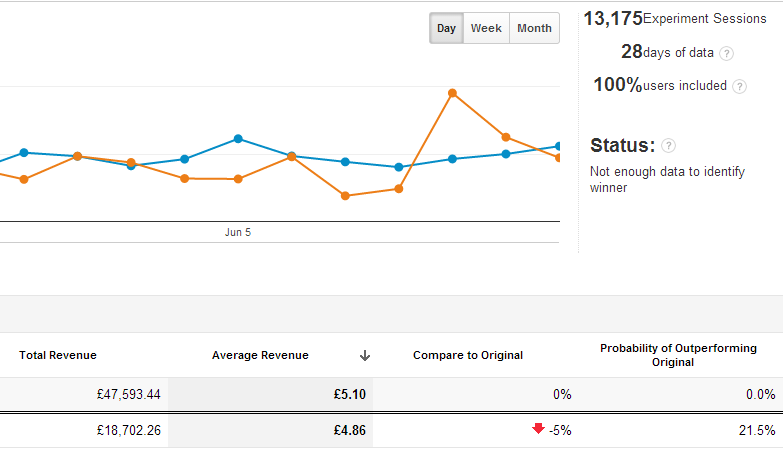Click help icon beside days of data
The width and height of the screenshot is (783, 450).
727,53
